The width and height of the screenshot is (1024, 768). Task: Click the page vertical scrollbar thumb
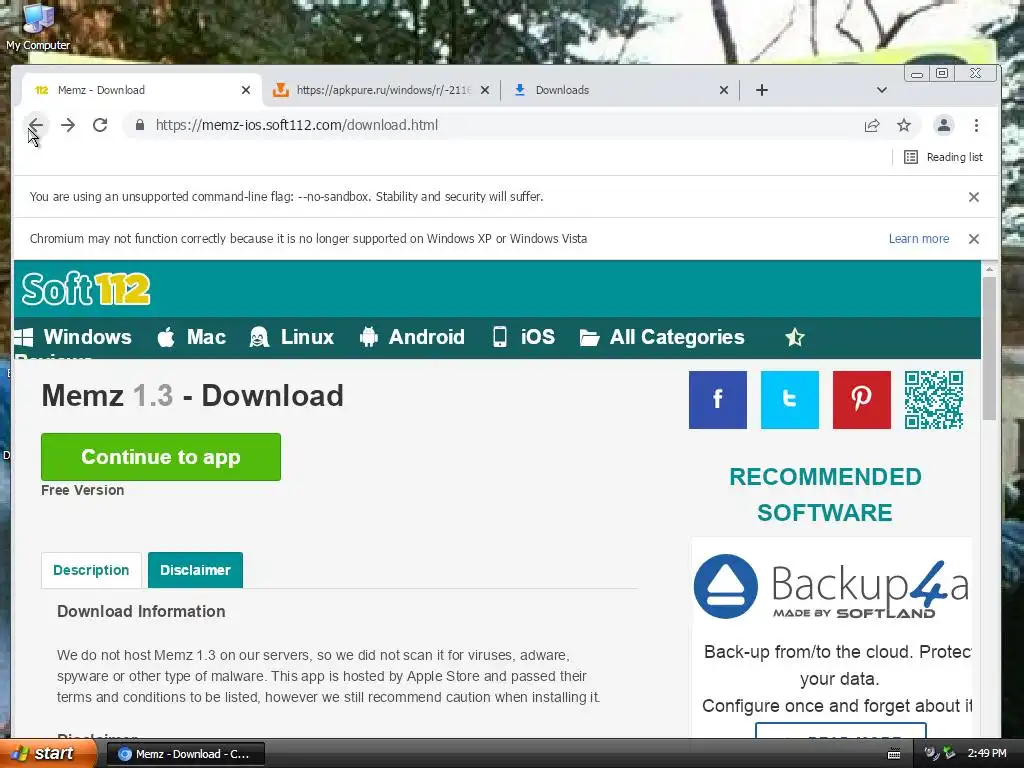[x=989, y=348]
